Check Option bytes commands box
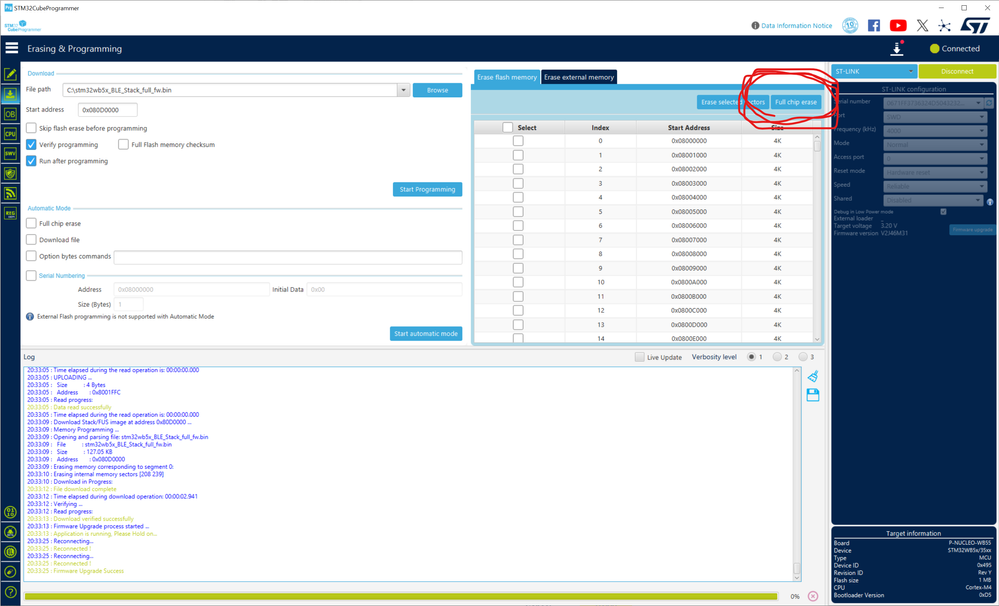The height and width of the screenshot is (606, 999). (x=31, y=256)
